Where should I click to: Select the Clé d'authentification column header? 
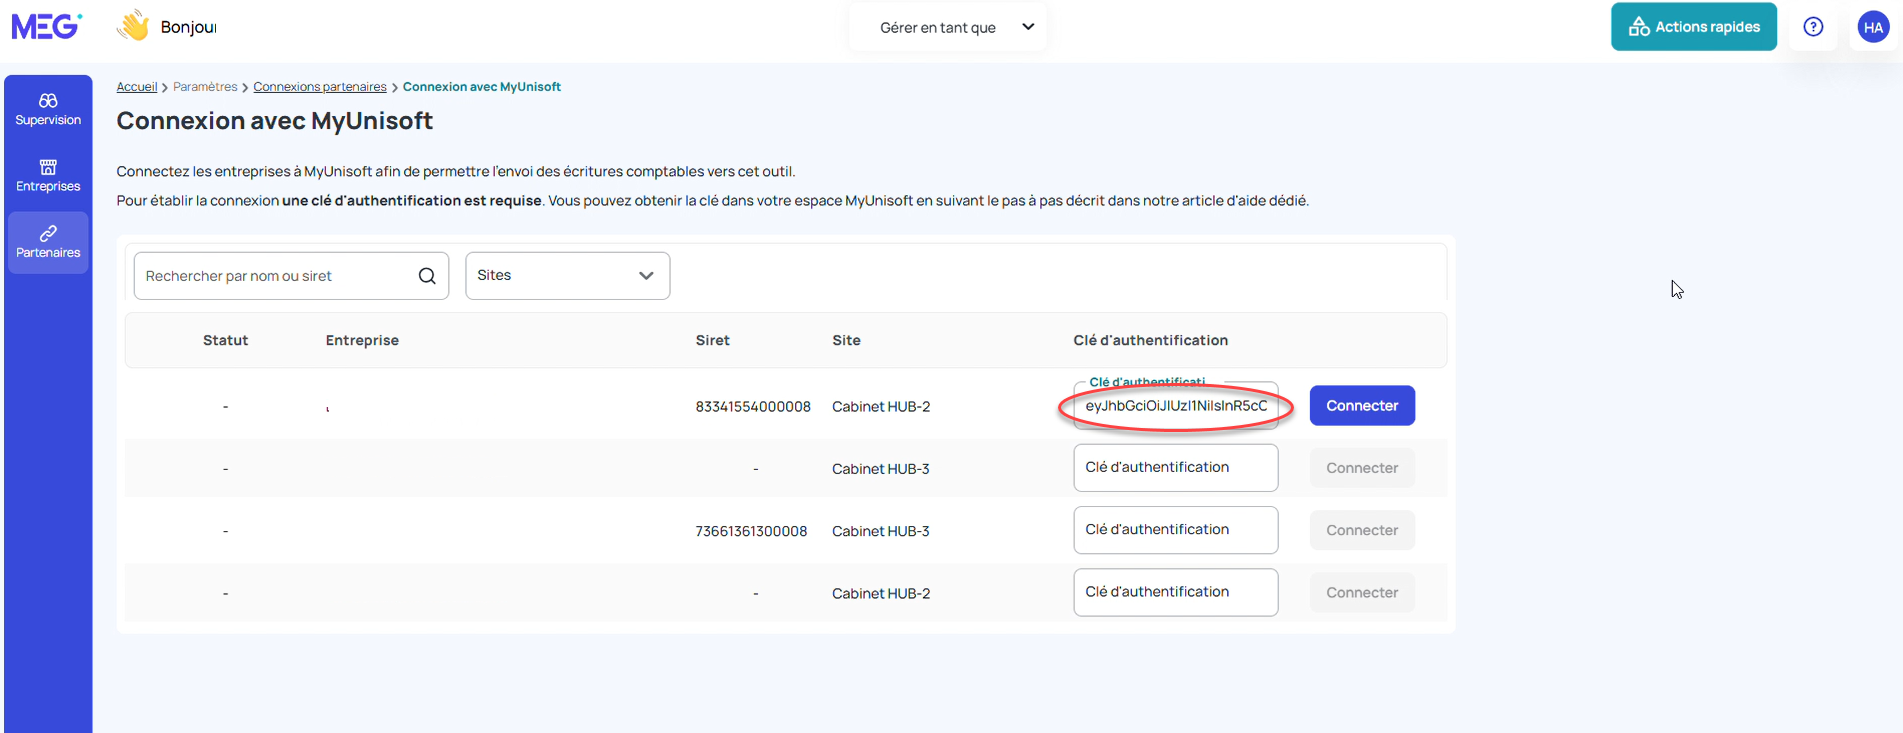point(1151,340)
